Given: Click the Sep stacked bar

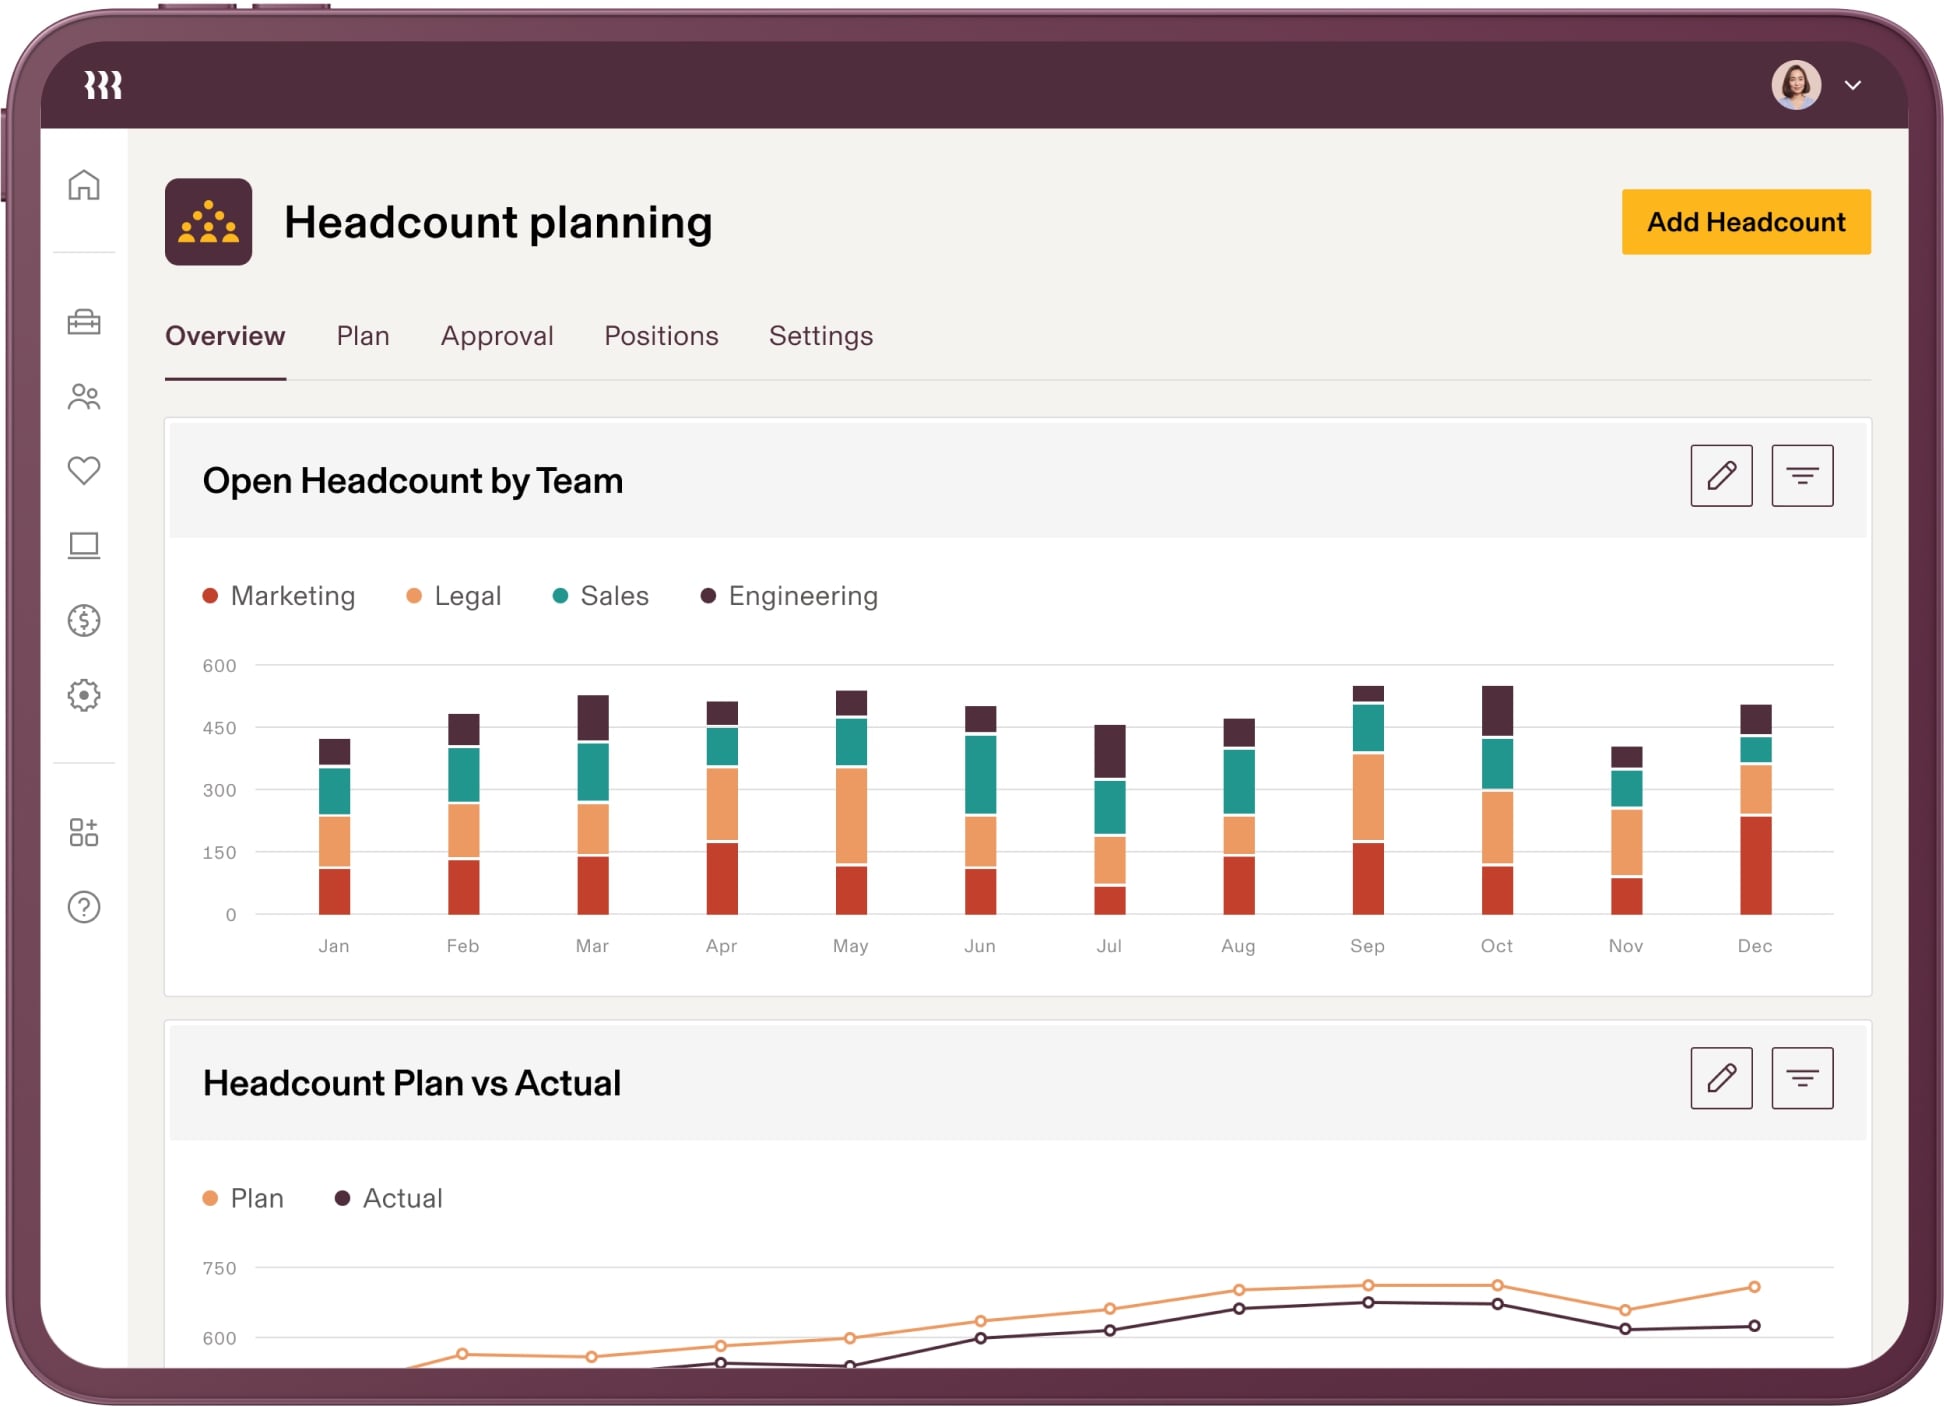Looking at the screenshot, I should click(x=1368, y=800).
